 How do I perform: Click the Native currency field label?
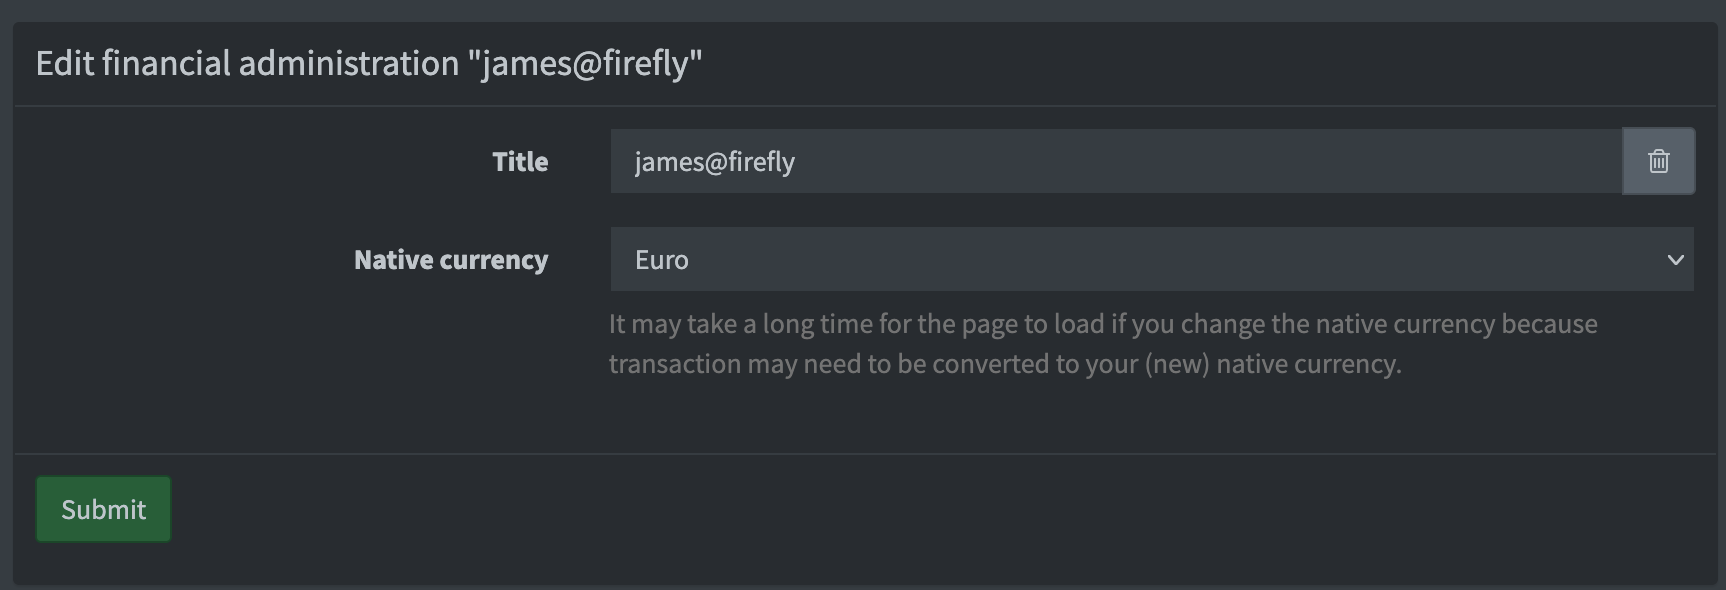coord(450,259)
